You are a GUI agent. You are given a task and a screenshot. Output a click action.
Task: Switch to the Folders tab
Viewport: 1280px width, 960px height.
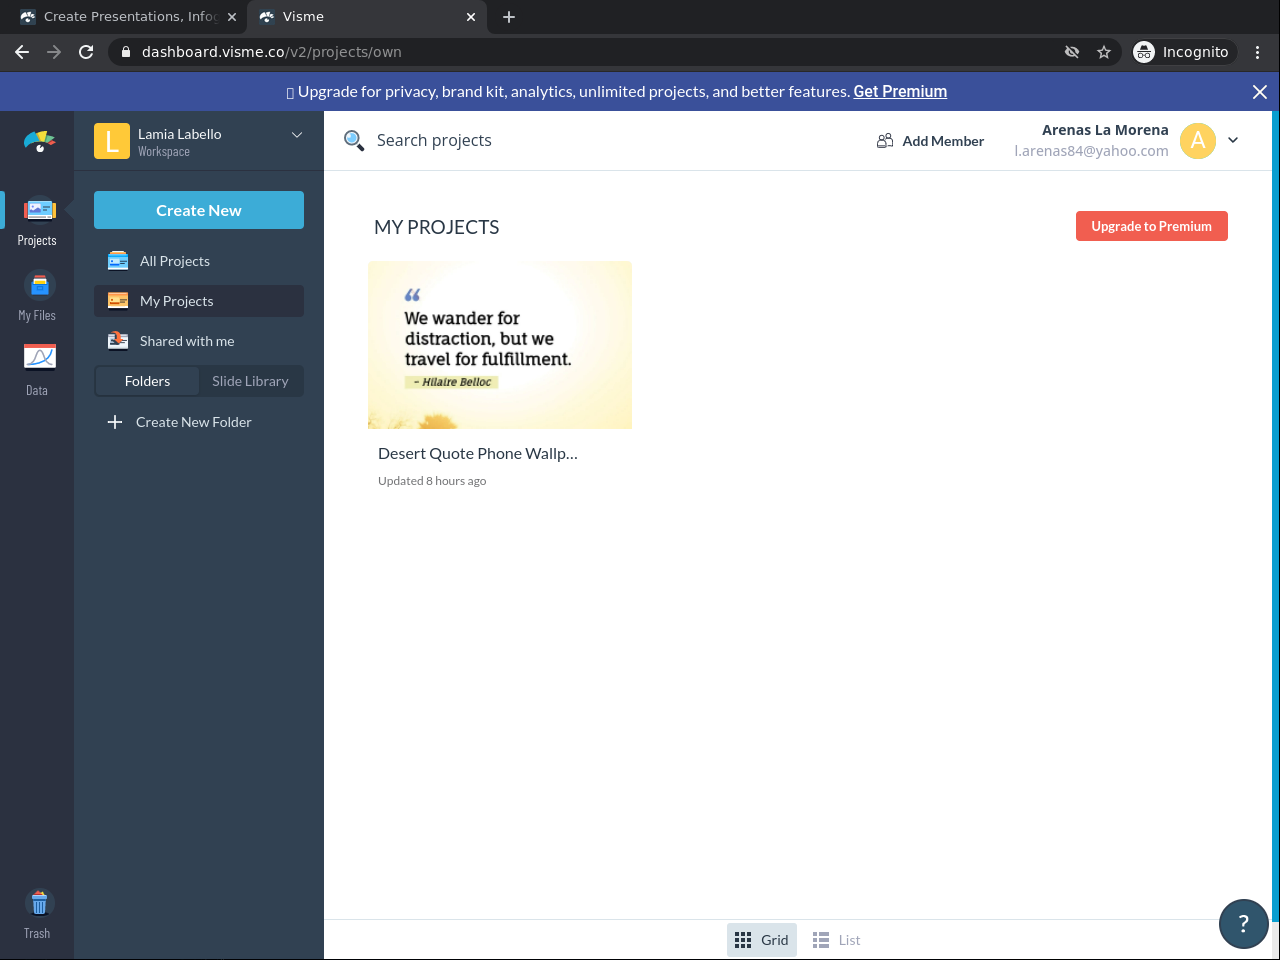click(147, 381)
